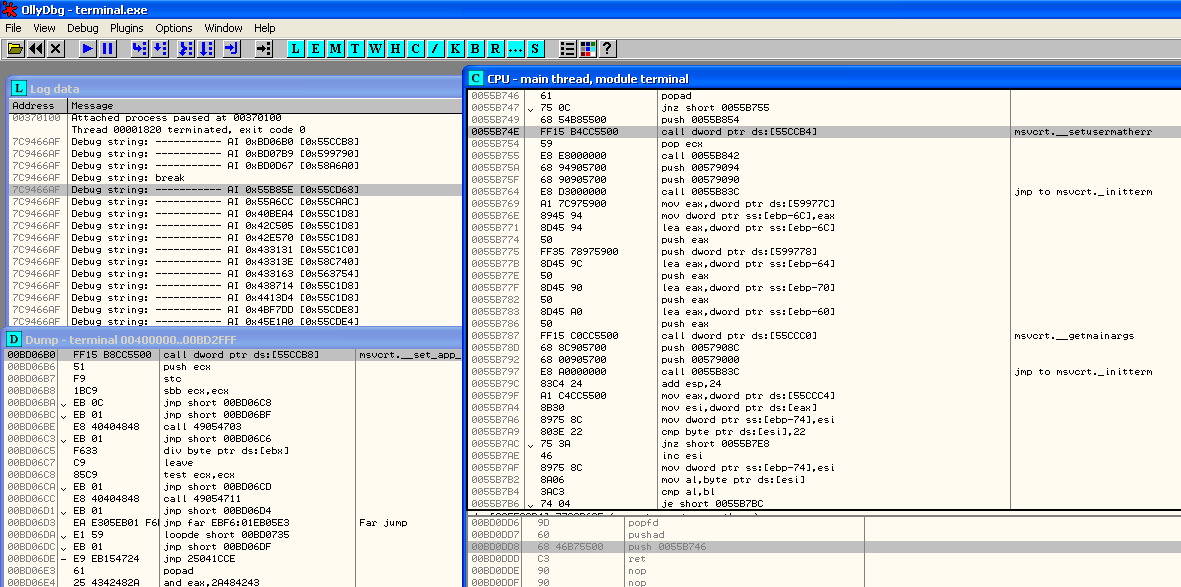1181x587 pixels.
Task: Click the Open file folder icon
Action: tap(15, 48)
